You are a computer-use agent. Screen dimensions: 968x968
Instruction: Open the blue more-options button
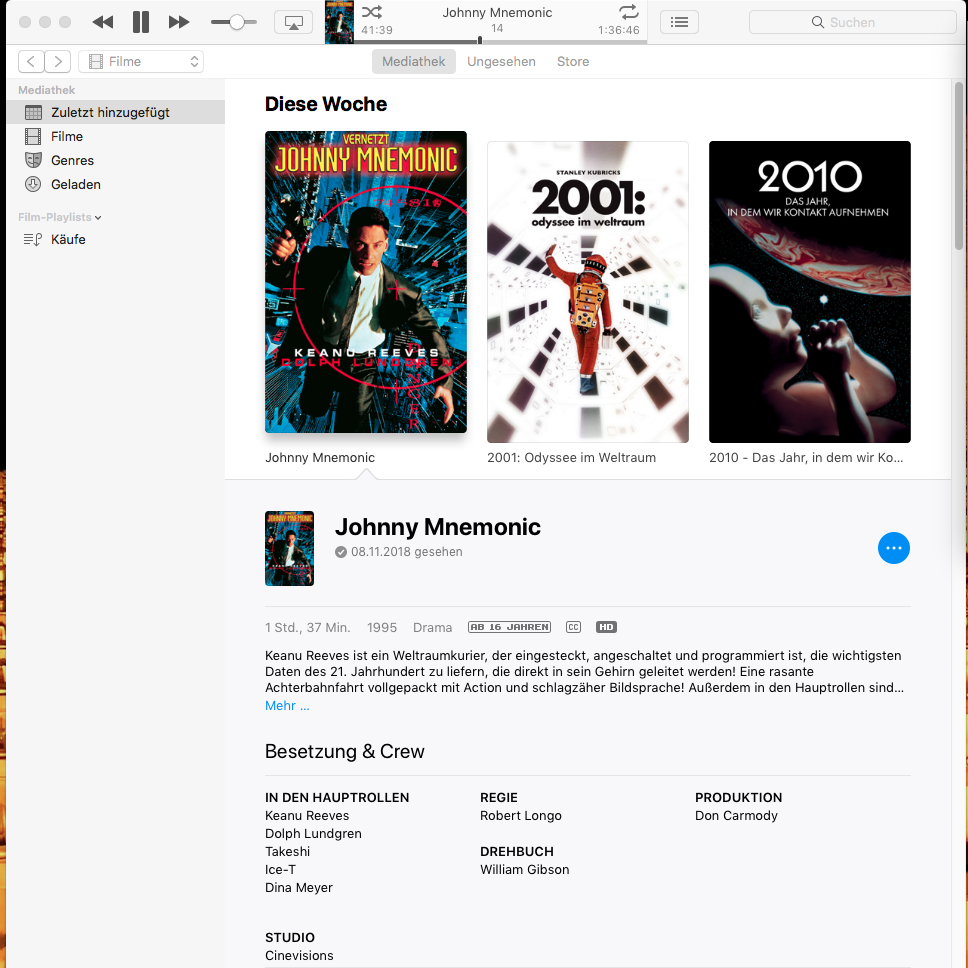click(894, 548)
